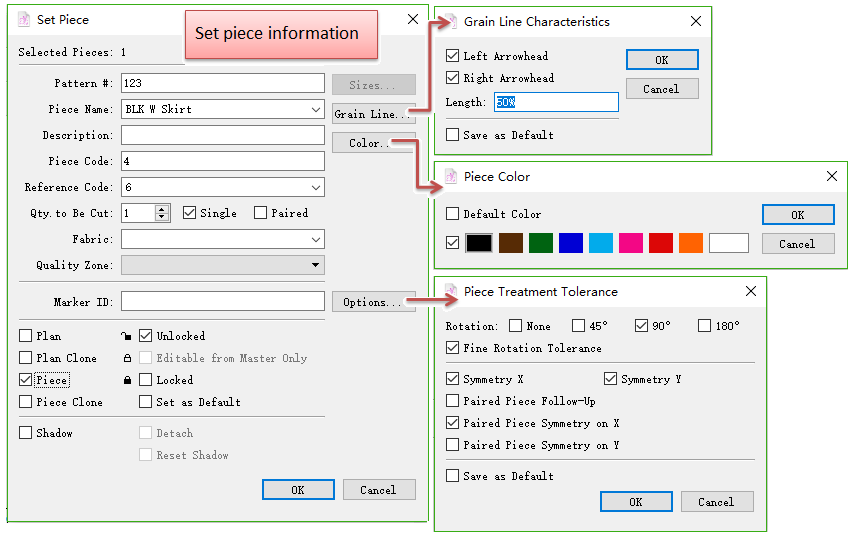Click the grain line Length field
Viewport: 855px width, 536px height.
coord(555,102)
